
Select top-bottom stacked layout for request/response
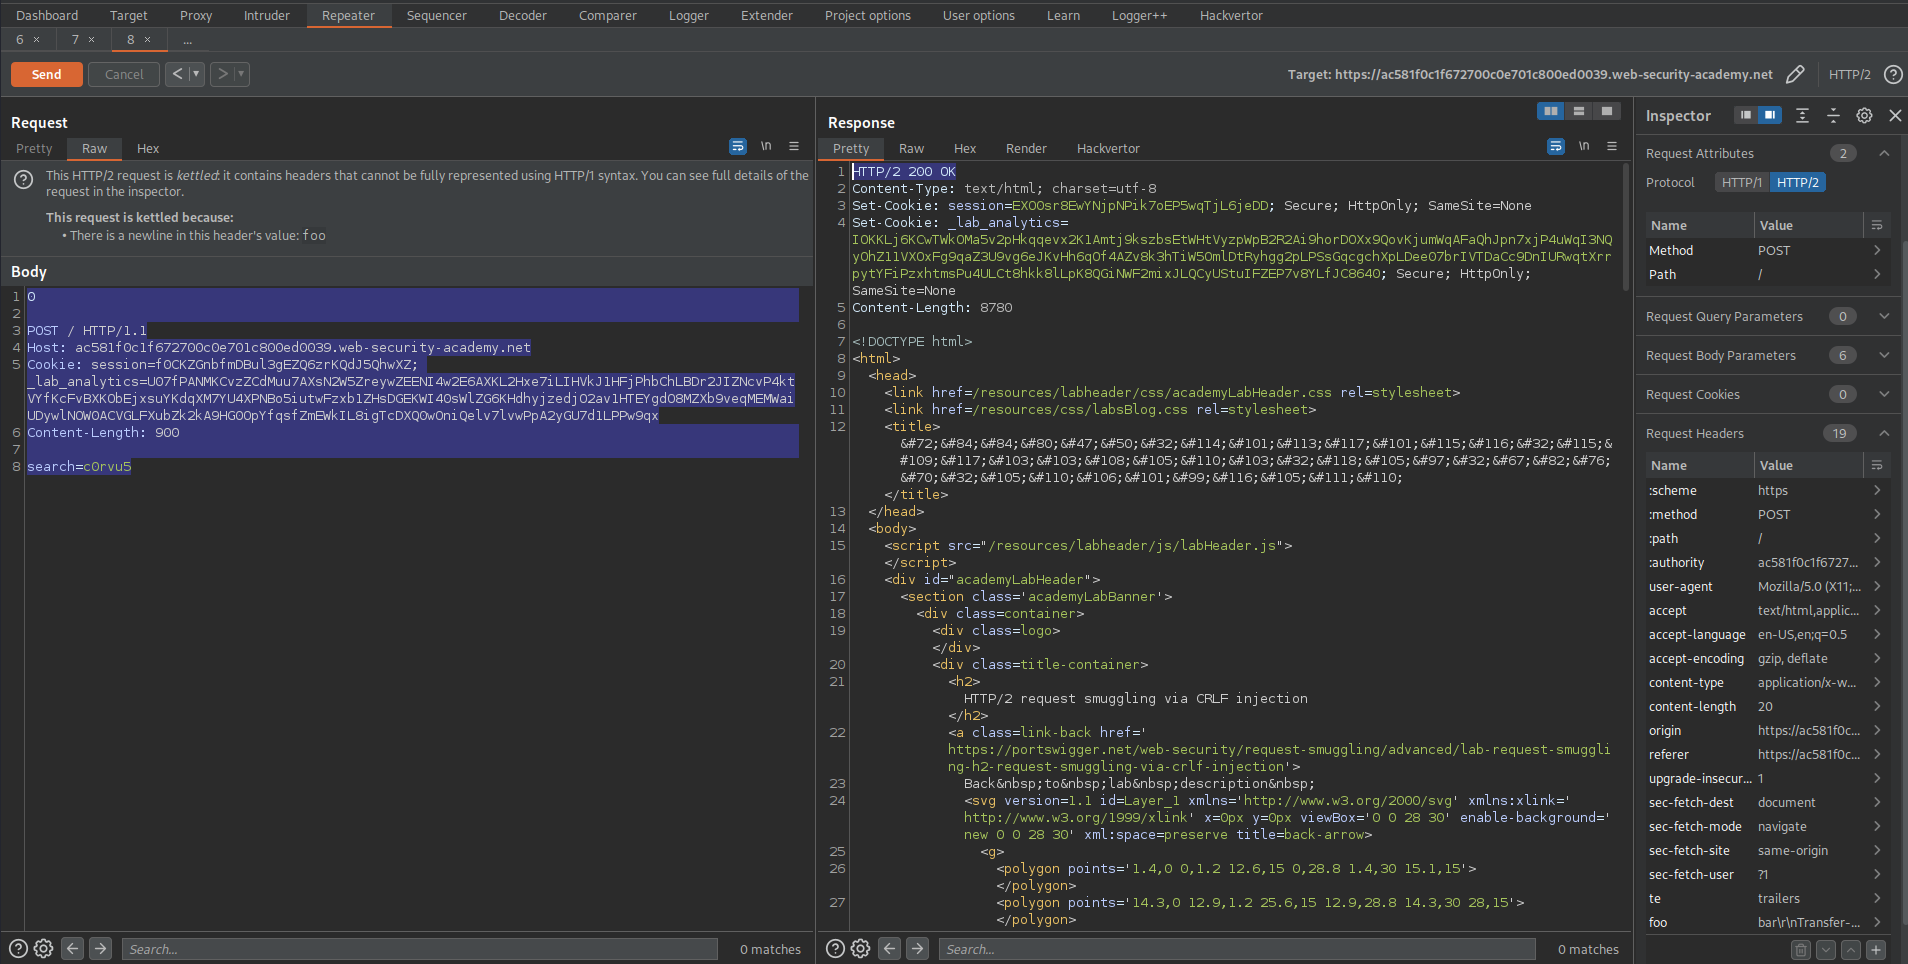[x=1579, y=111]
